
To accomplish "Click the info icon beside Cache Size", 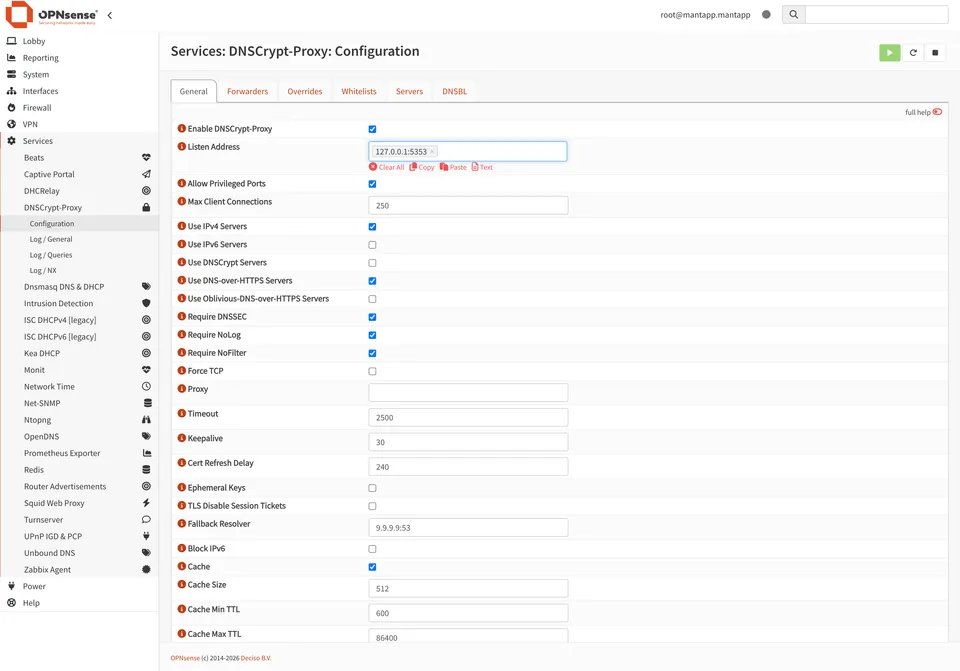I will point(181,584).
